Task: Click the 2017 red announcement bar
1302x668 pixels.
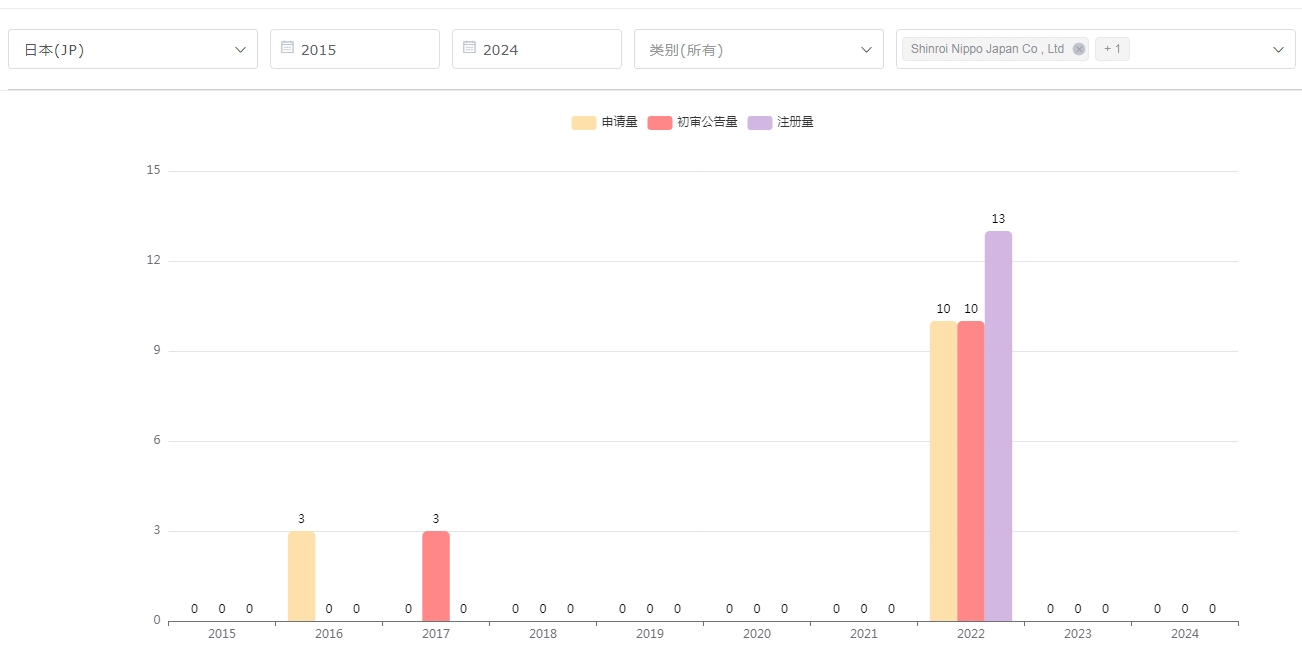Action: [436, 575]
